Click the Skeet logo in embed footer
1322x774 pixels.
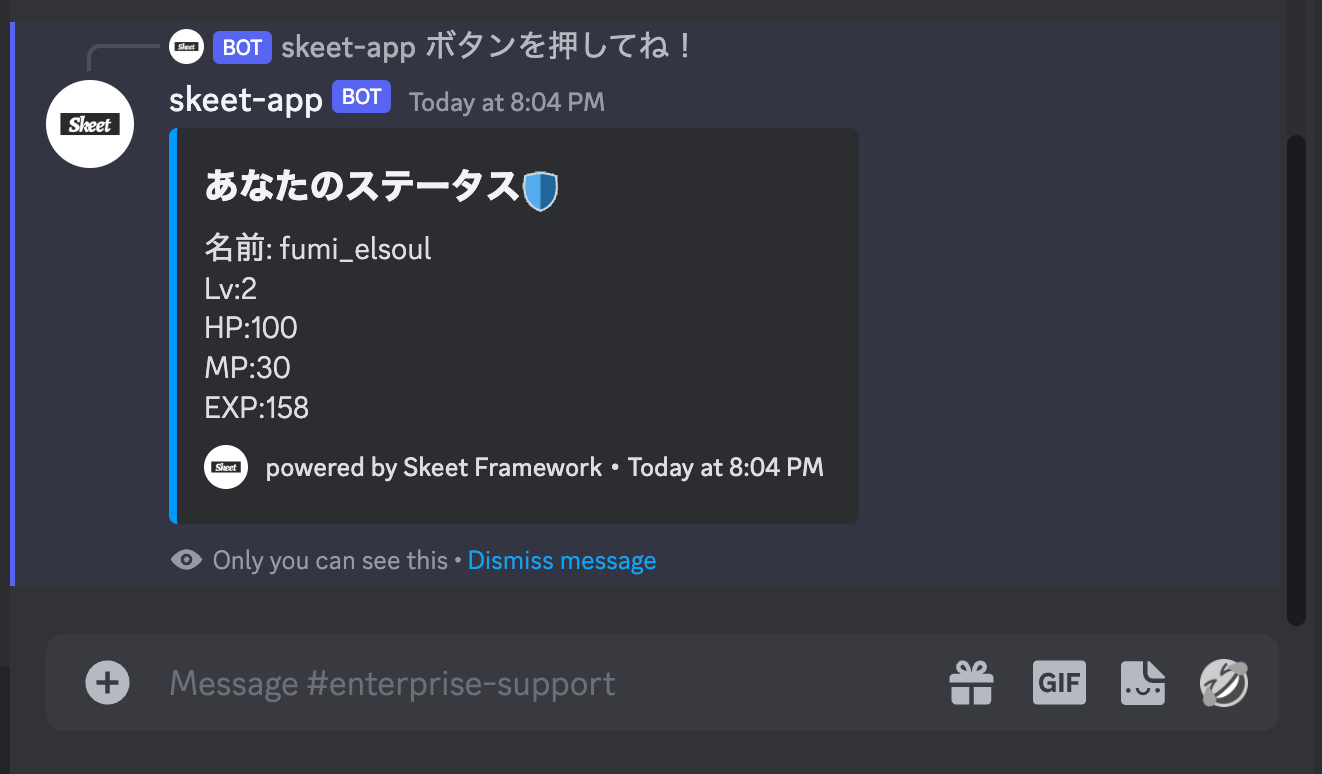[226, 467]
